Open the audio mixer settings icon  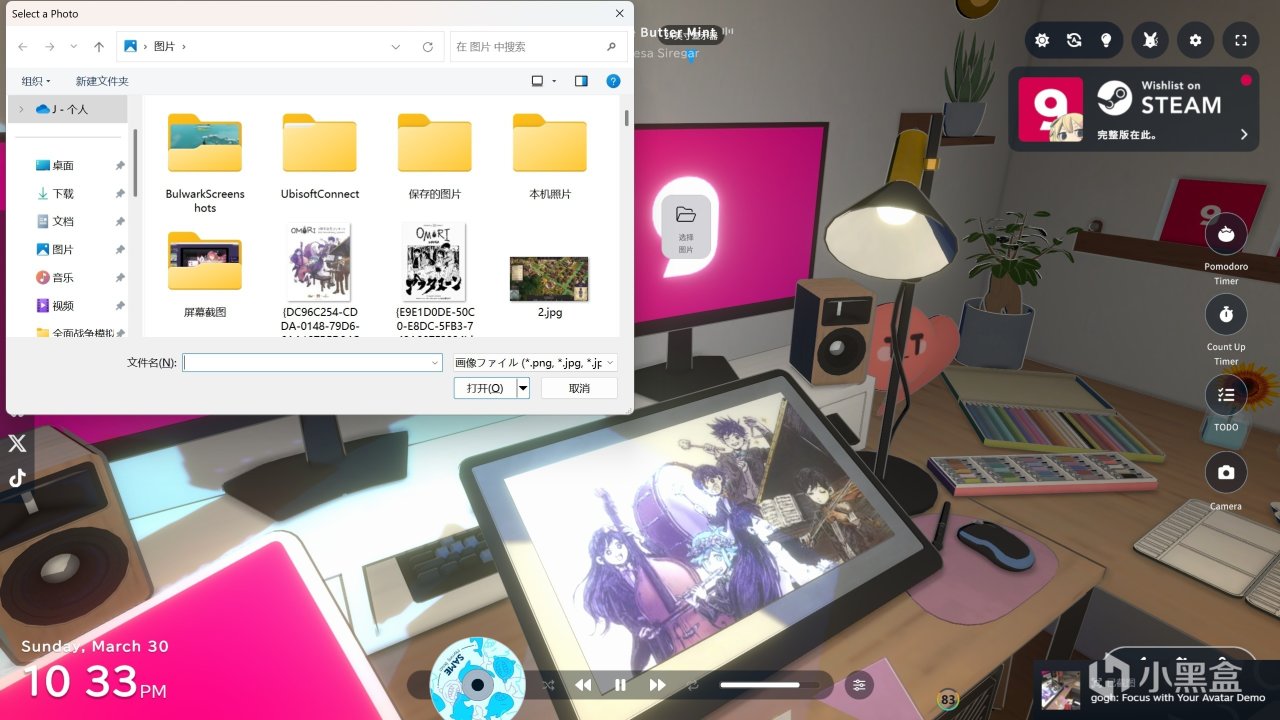(x=858, y=685)
